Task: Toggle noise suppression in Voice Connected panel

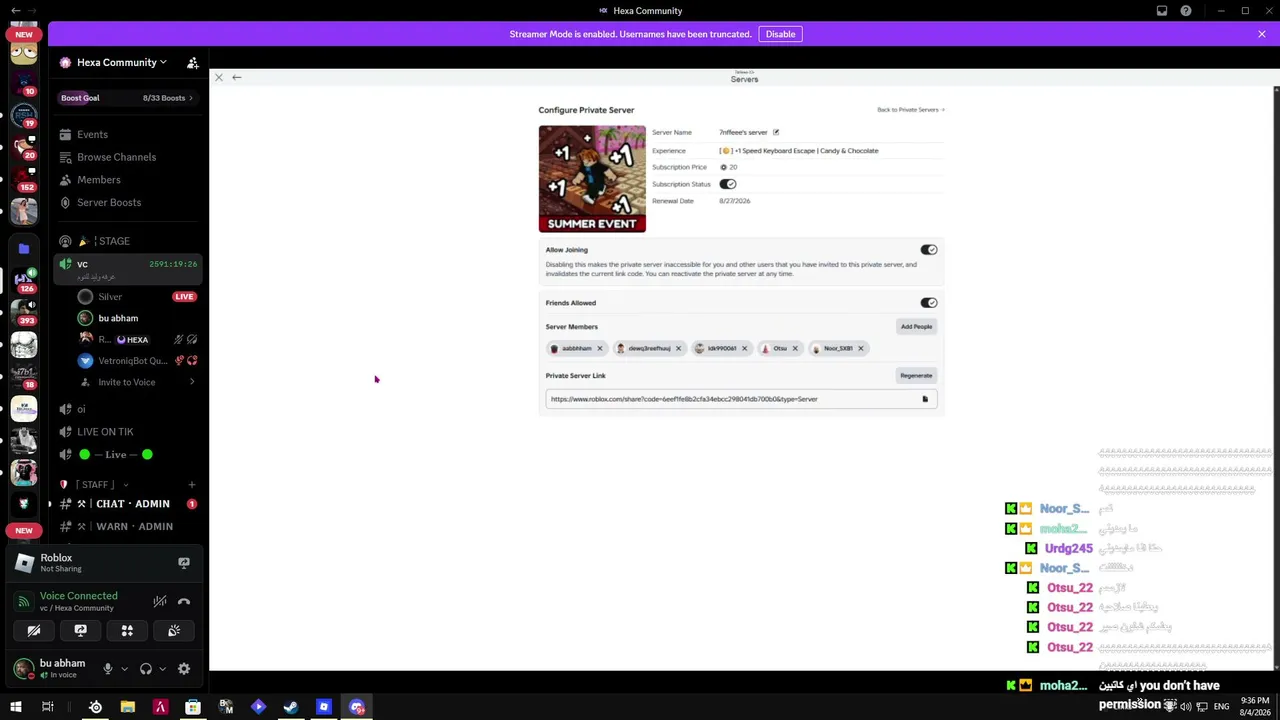Action: pos(160,601)
